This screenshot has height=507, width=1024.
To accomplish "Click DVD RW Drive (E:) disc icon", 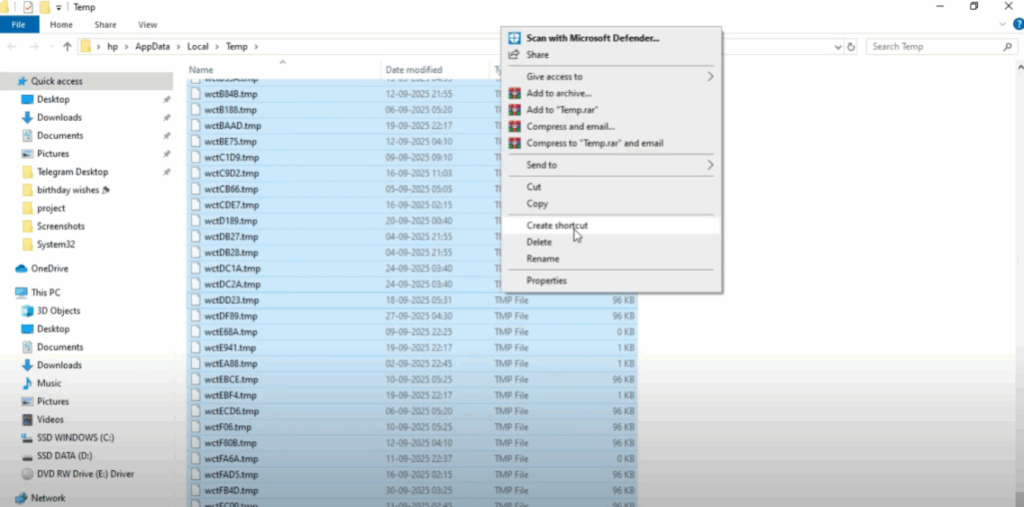I will [x=27, y=474].
